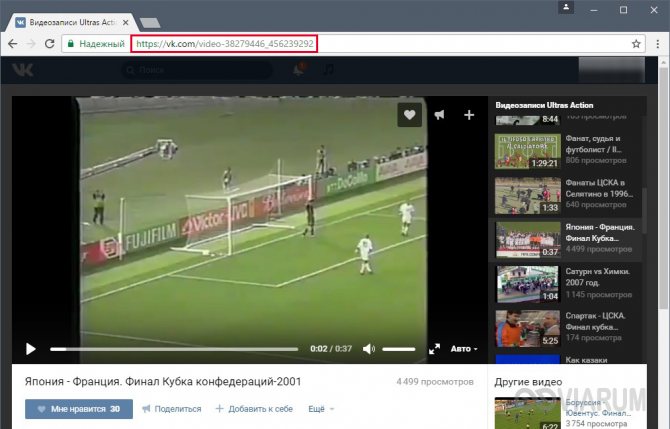Reload the current page

50,44
